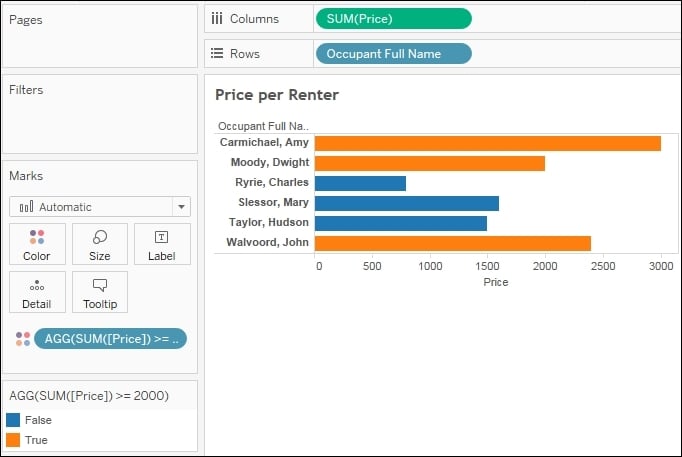This screenshot has width=682, height=457.
Task: Expand the Automatic mark type dropdown arrow
Action: (181, 207)
